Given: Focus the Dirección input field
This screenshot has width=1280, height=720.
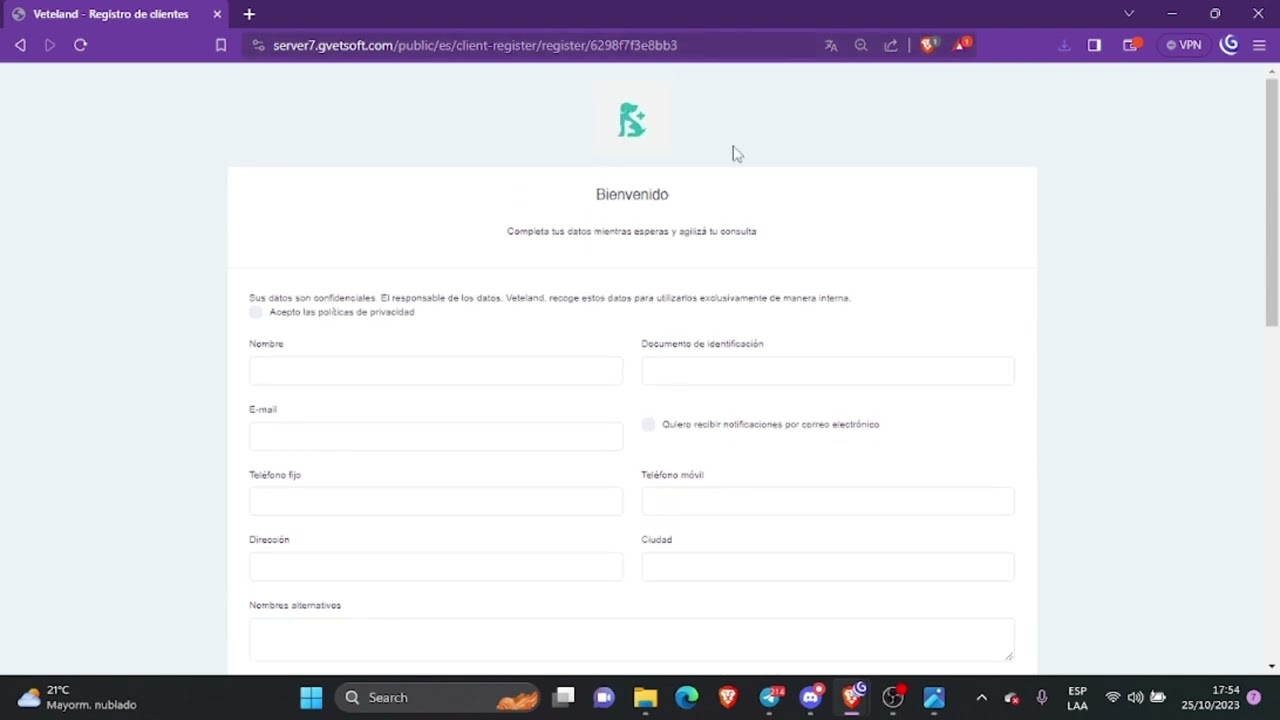Looking at the screenshot, I should pyautogui.click(x=436, y=567).
